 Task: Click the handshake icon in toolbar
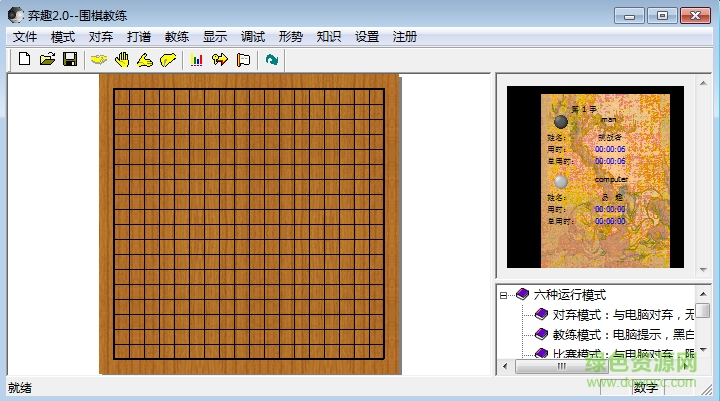point(99,60)
